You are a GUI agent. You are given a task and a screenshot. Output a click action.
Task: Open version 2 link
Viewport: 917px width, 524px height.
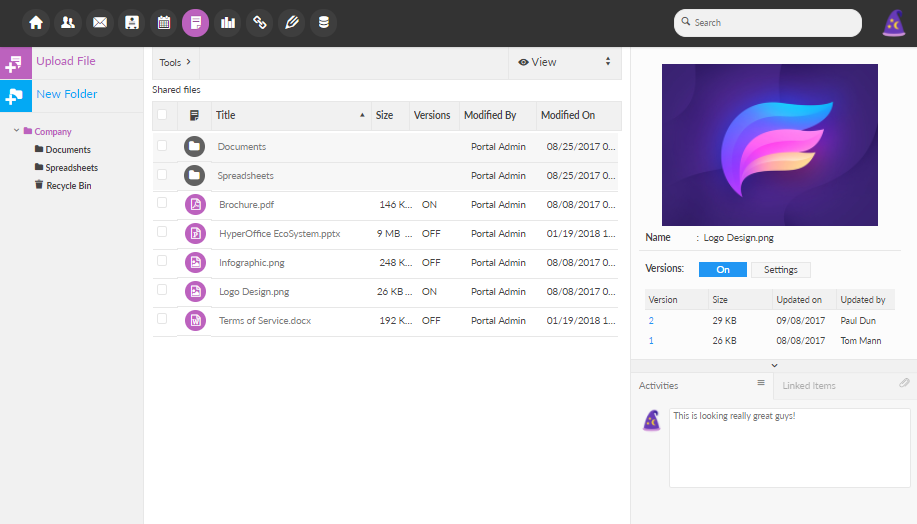pos(651,320)
